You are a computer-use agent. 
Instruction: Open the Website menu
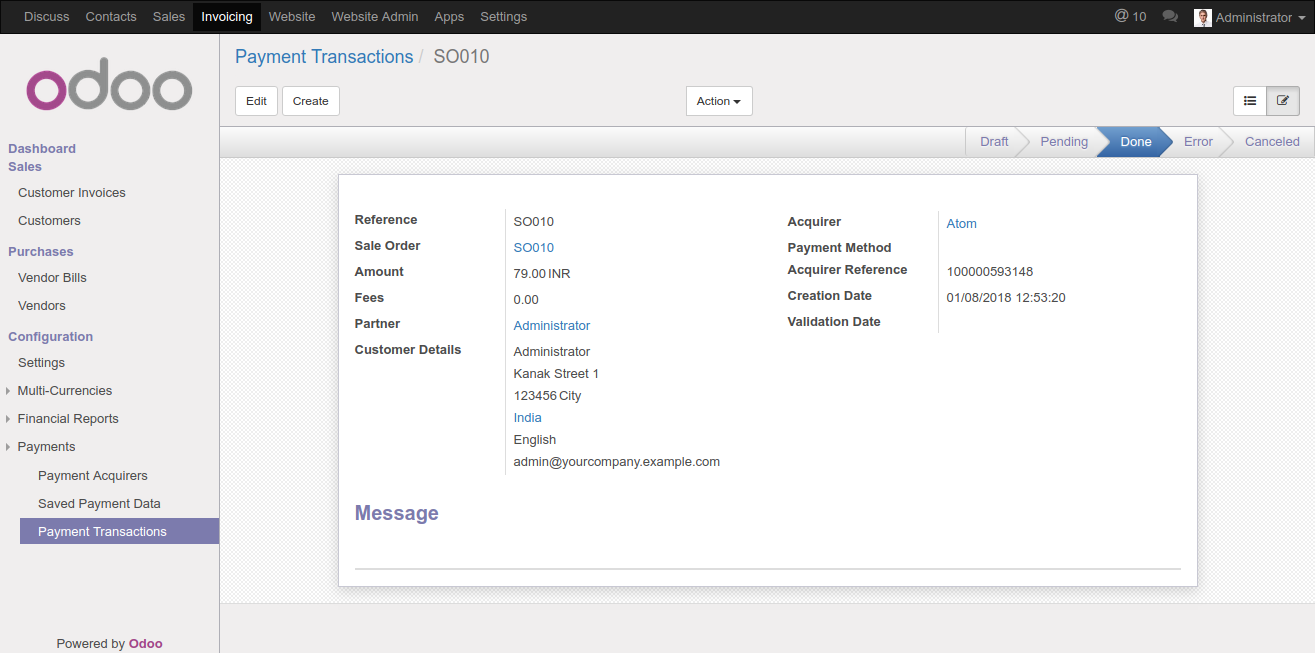tap(292, 17)
